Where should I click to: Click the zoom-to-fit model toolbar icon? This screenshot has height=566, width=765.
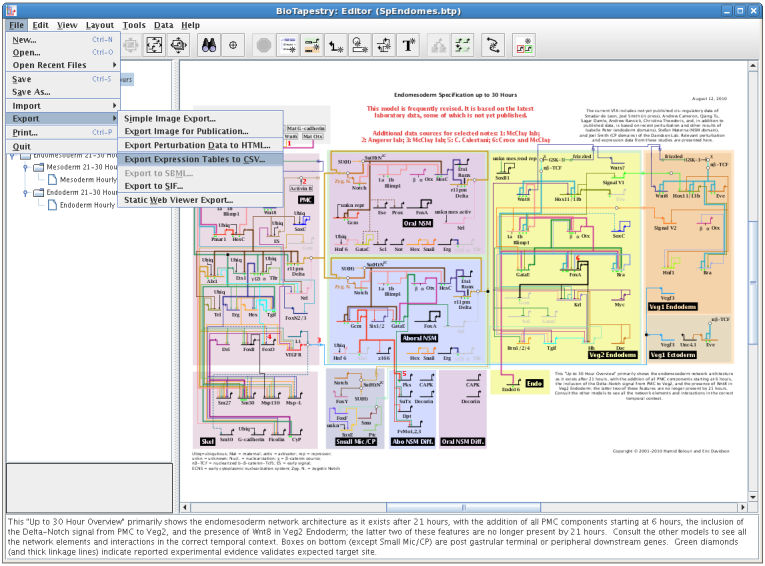[155, 44]
